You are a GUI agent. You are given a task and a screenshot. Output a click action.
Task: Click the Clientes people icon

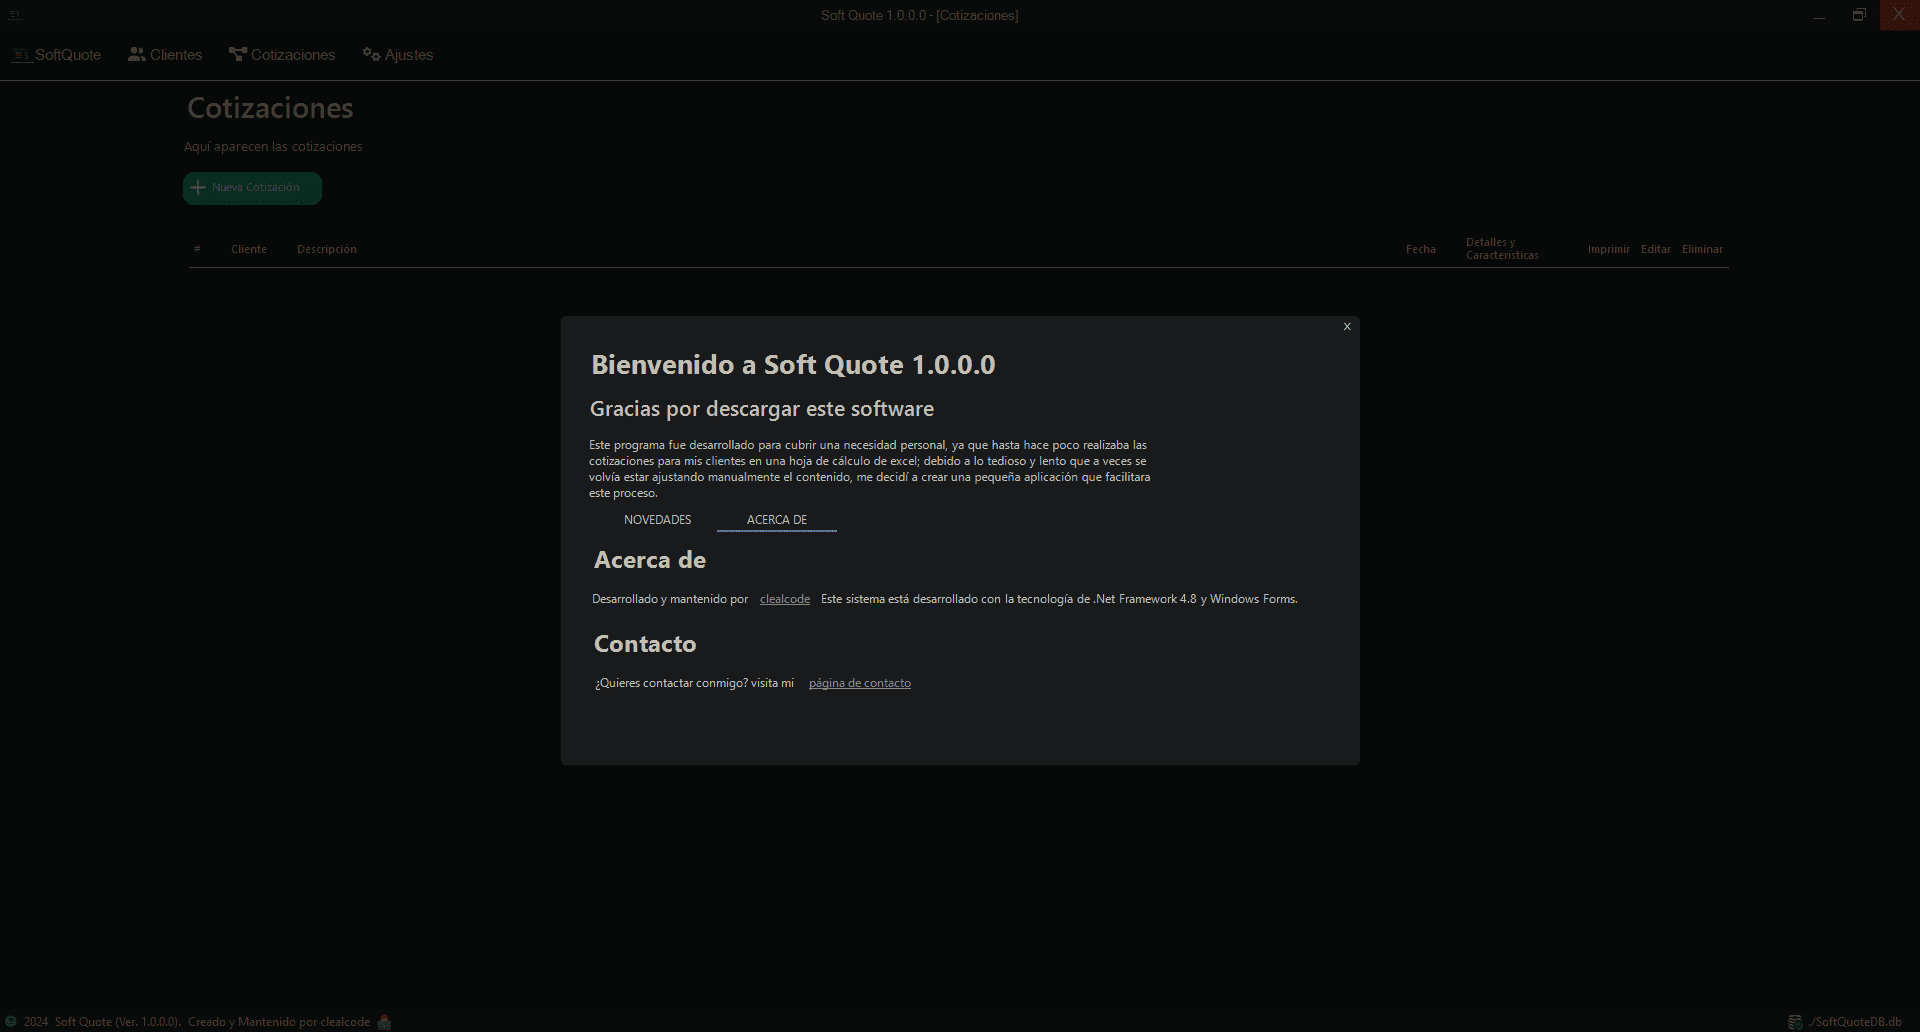coord(137,54)
